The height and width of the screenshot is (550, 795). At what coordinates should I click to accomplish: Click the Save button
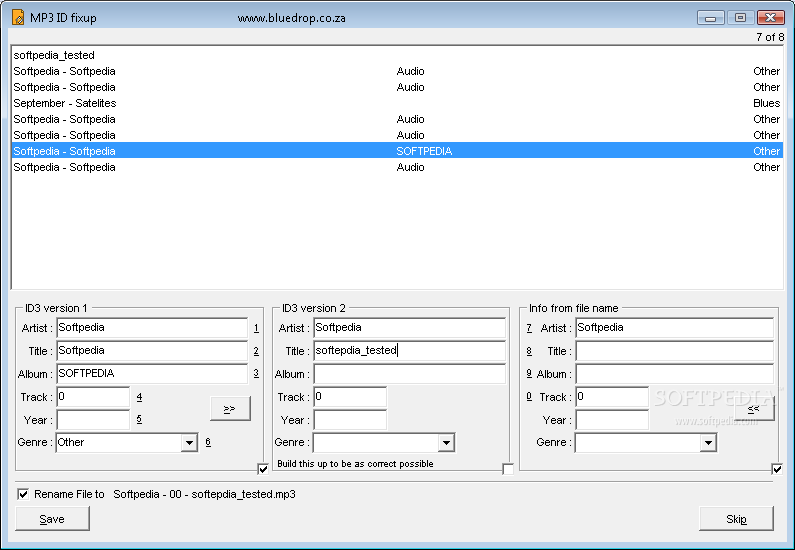coord(52,519)
